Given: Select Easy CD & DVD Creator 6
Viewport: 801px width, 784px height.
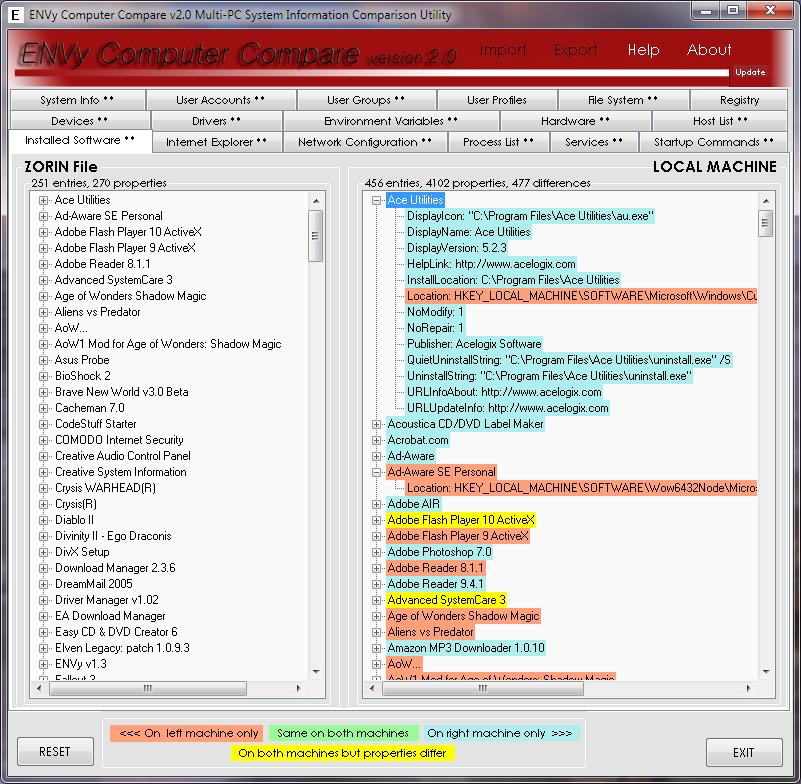Looking at the screenshot, I should tap(116, 632).
